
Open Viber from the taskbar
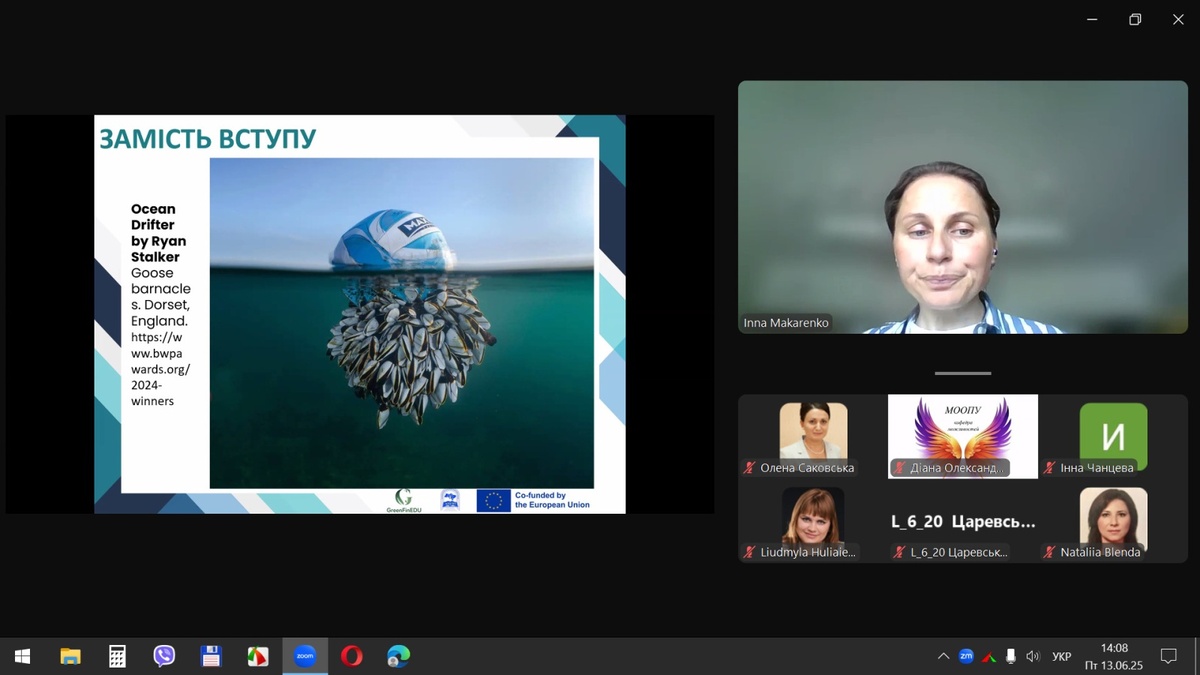[x=164, y=656]
